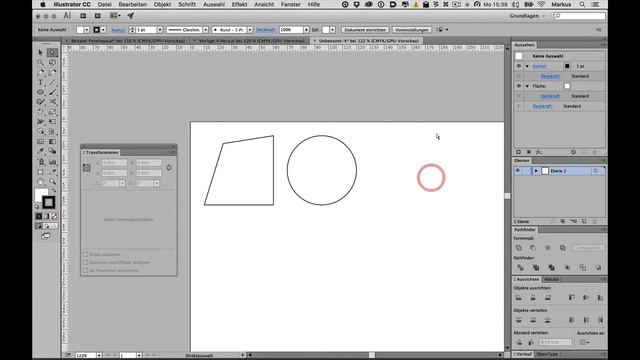This screenshot has height=360, width=640.
Task: Select the Scissors tool
Action: [x=52, y=102]
